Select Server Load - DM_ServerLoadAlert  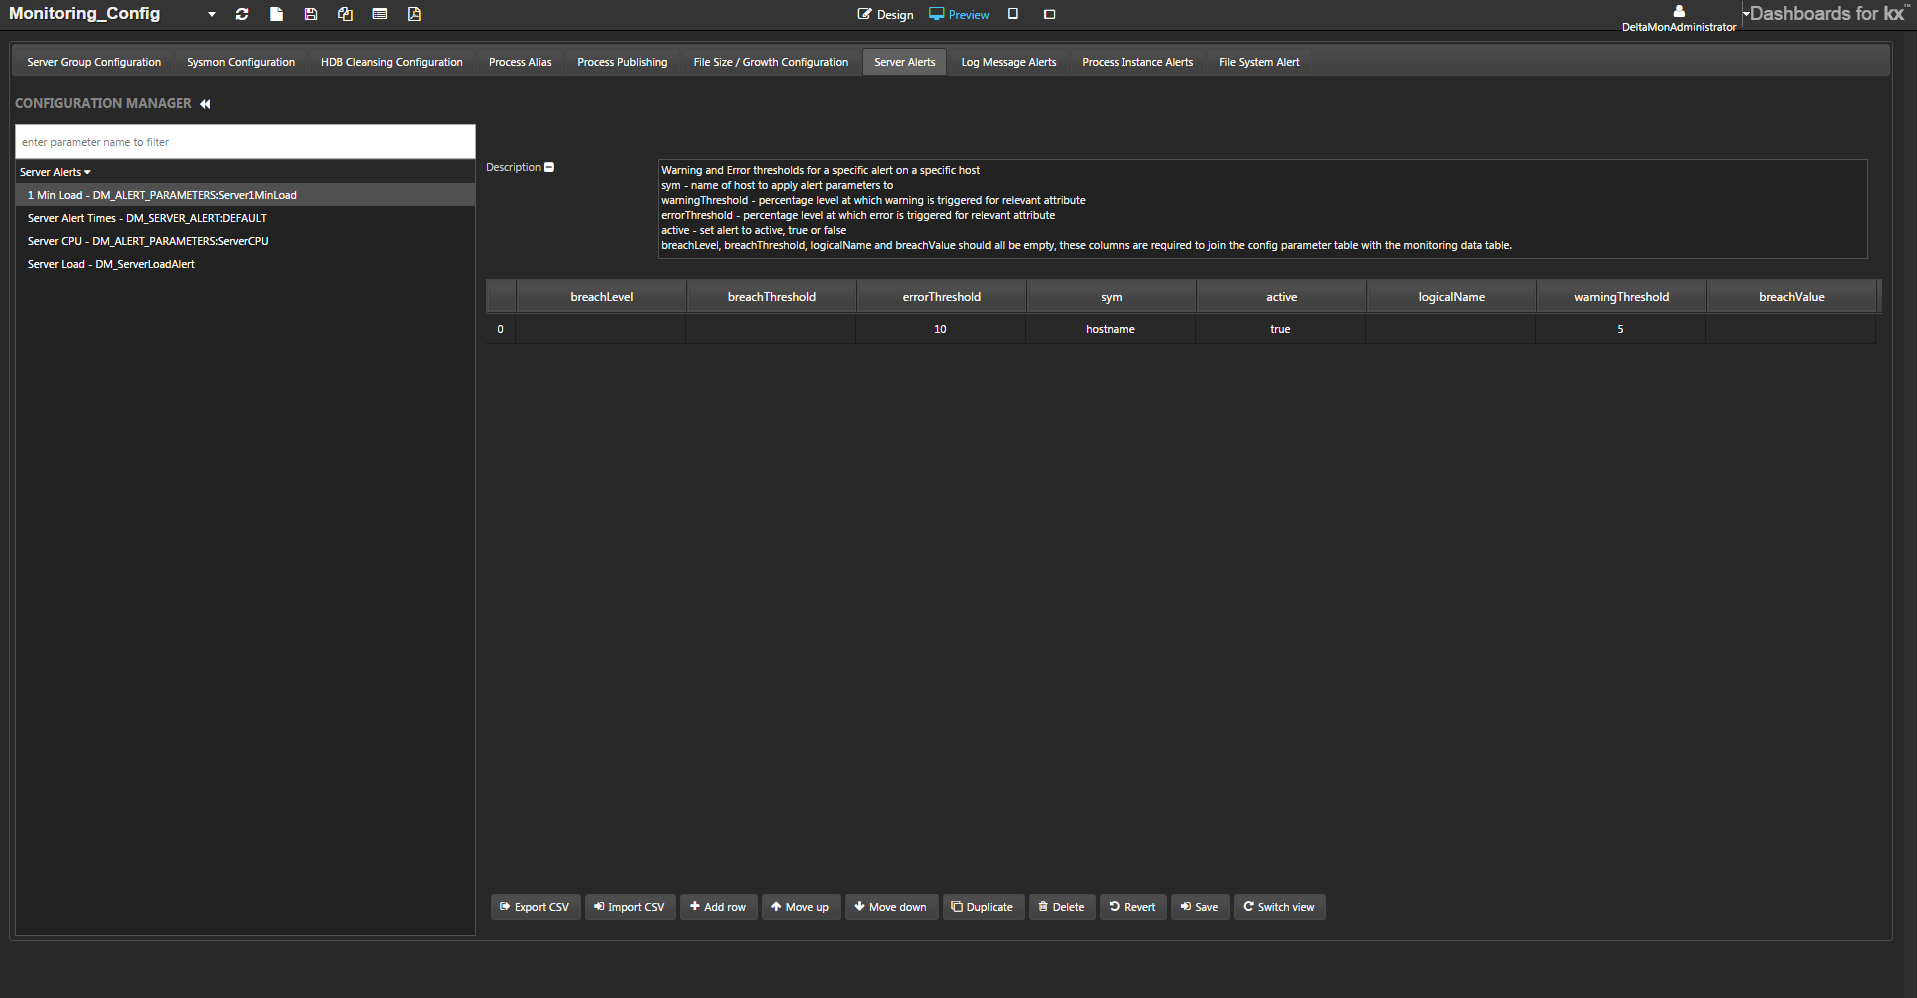click(x=245, y=264)
